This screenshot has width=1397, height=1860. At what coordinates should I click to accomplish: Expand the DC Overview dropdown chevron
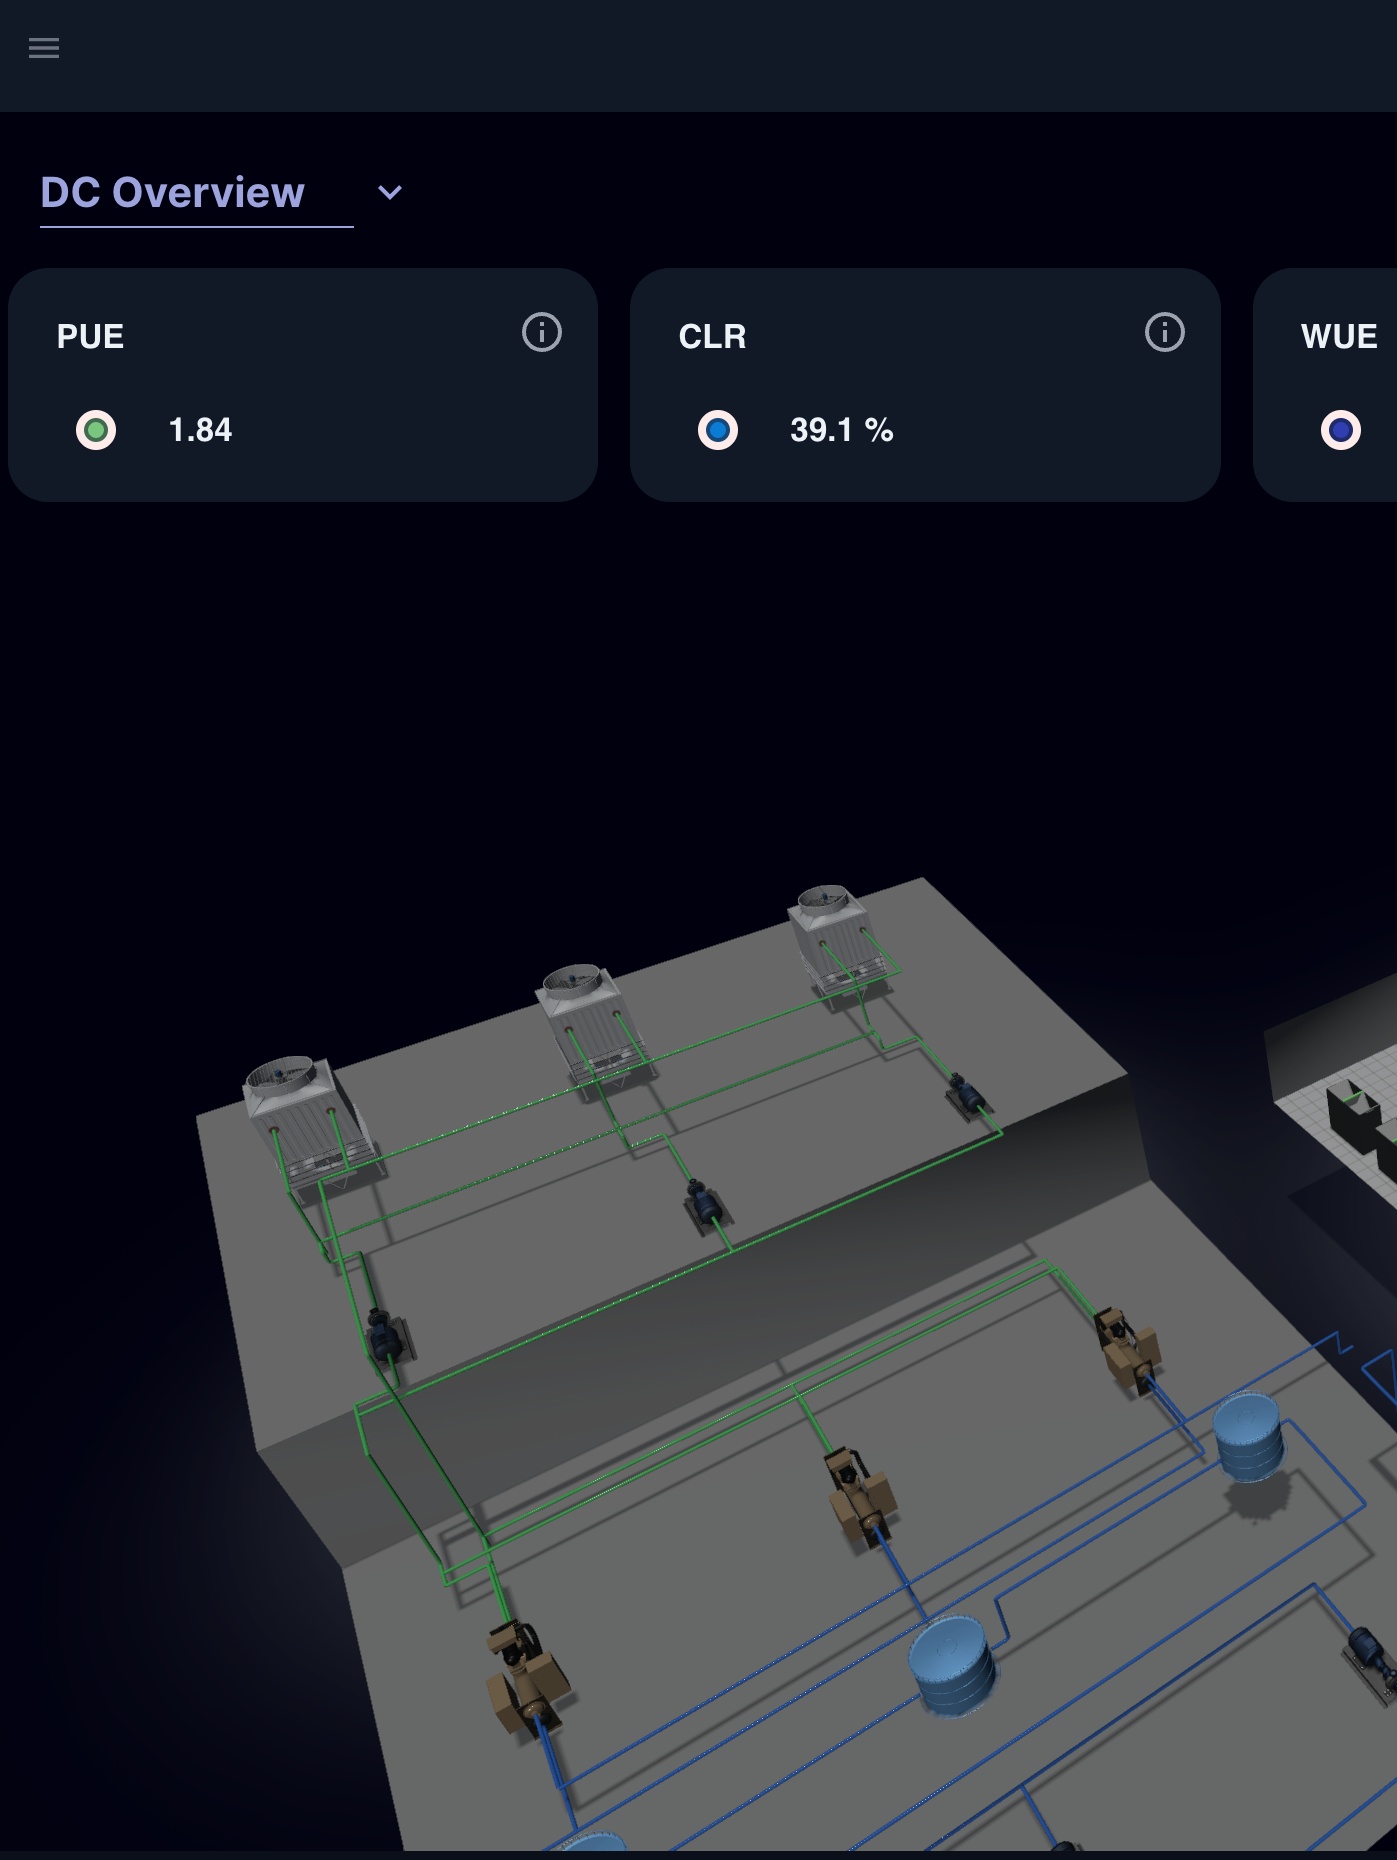click(390, 192)
